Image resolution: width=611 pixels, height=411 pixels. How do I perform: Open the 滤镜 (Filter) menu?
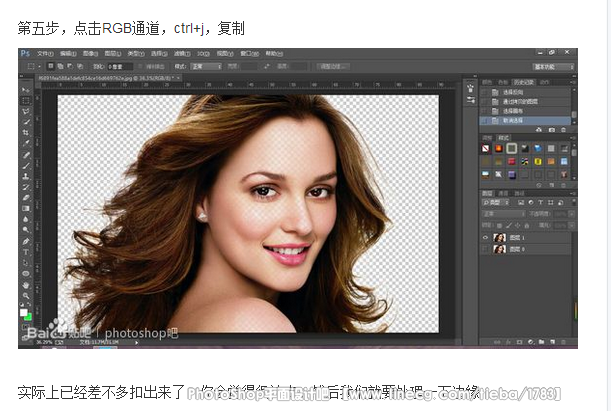click(x=182, y=53)
